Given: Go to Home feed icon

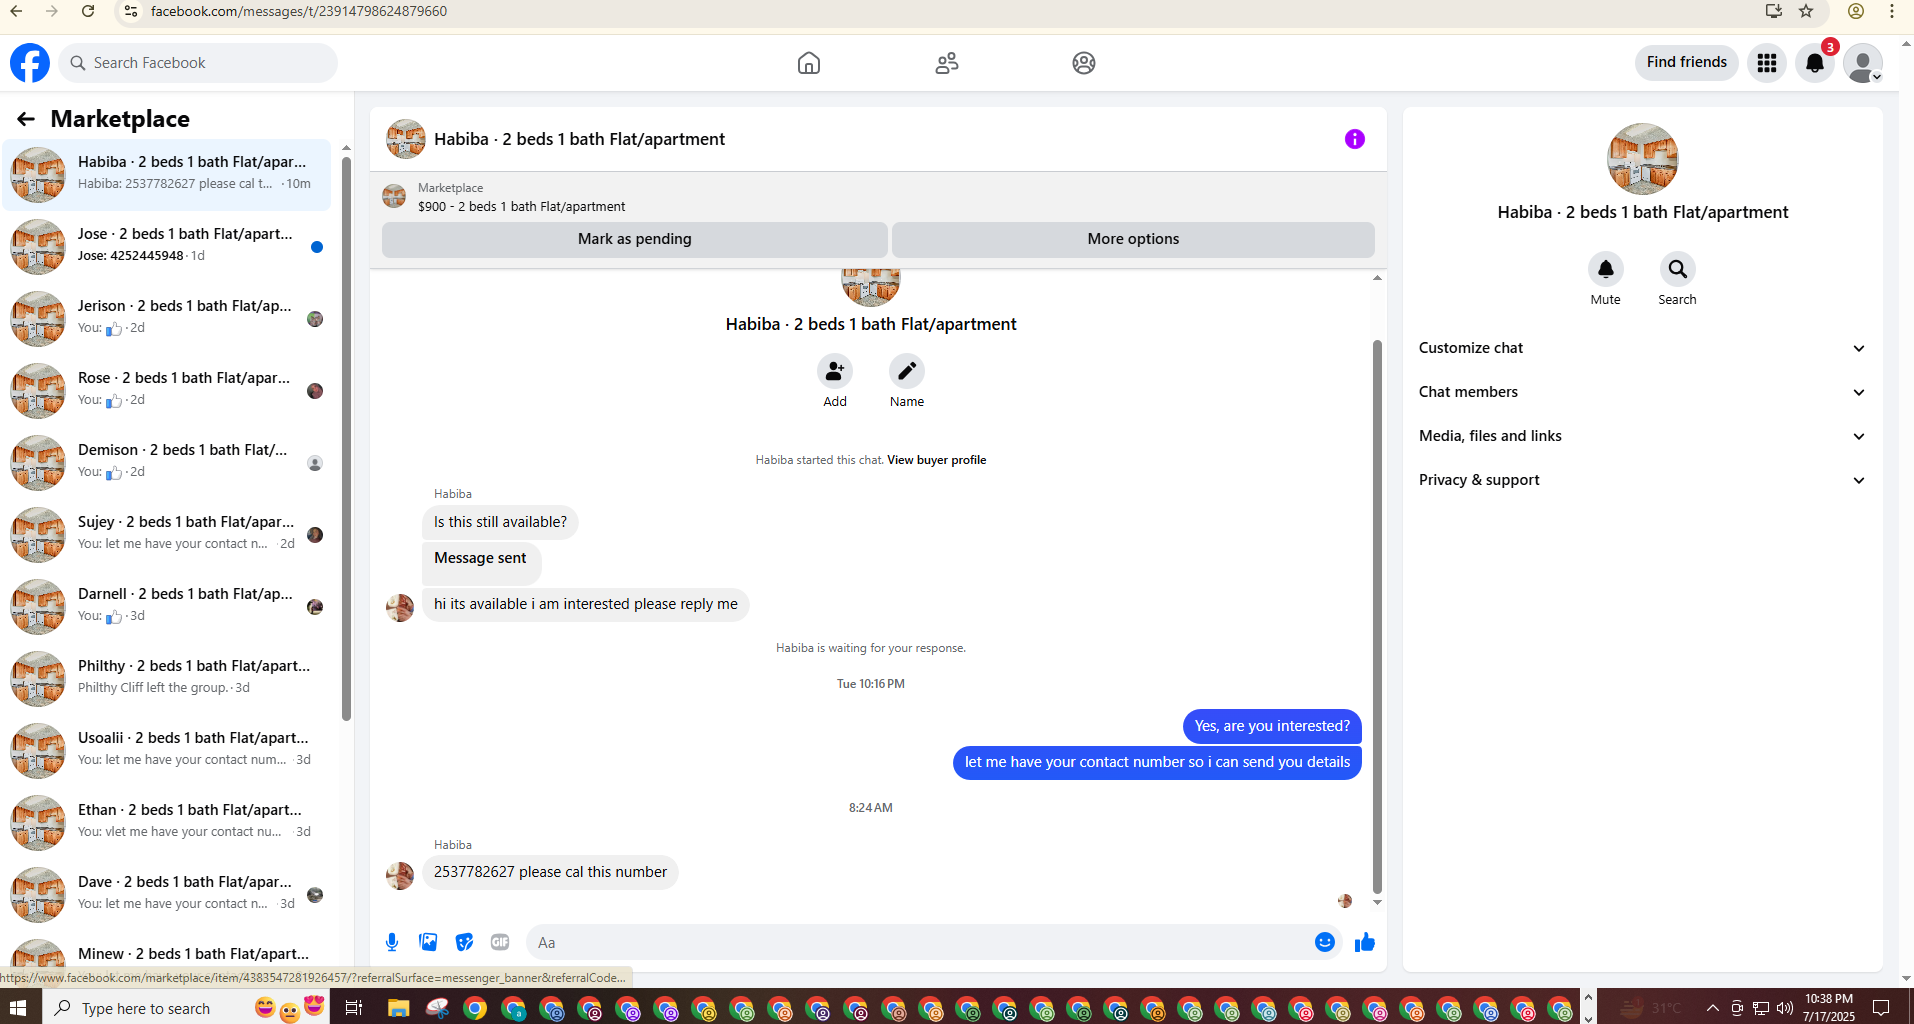Looking at the screenshot, I should click(809, 63).
